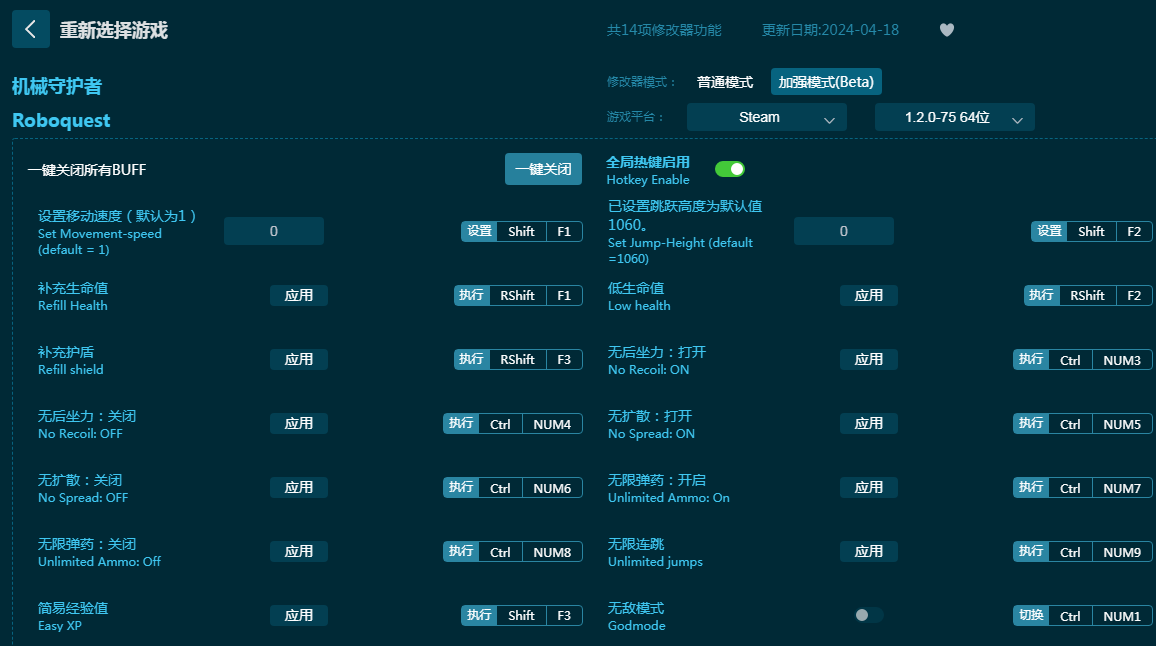Click 执行 hotkey button for Easy XP
Viewport: 1156px width, 646px height.
(479, 616)
